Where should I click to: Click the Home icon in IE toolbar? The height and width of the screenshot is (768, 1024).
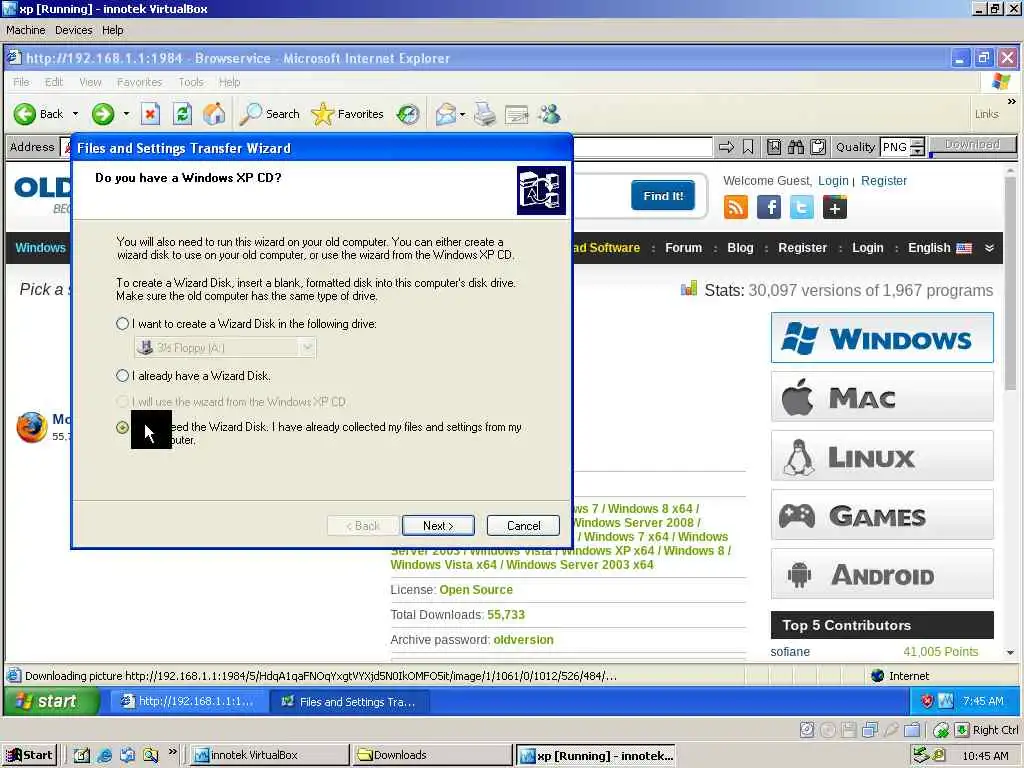pos(214,114)
